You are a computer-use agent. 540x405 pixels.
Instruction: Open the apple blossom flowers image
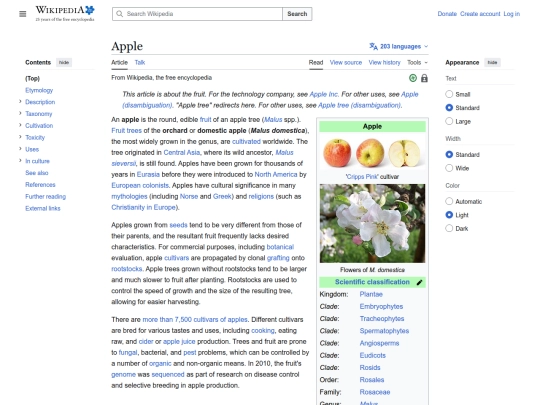pos(372,224)
